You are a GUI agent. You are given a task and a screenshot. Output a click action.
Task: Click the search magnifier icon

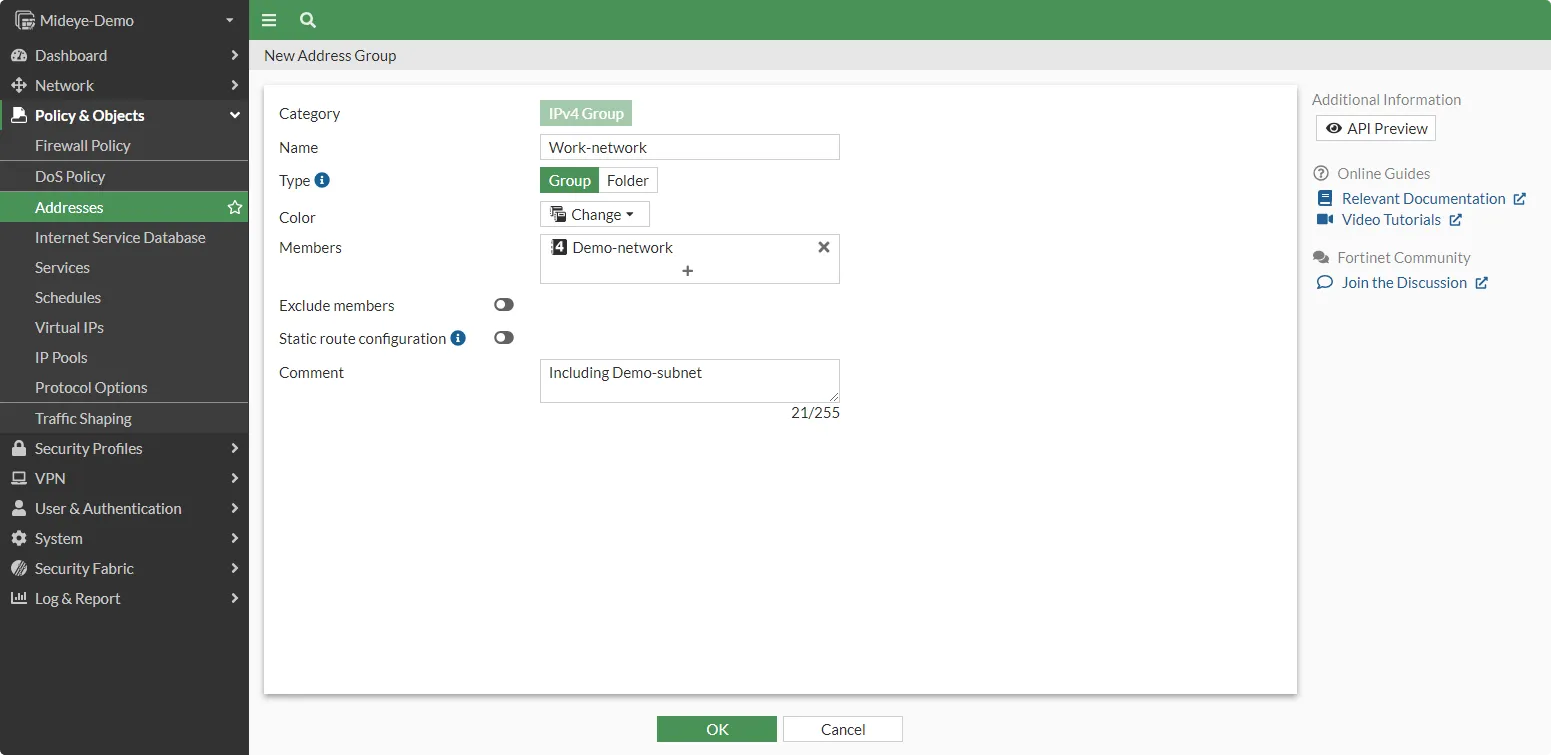pyautogui.click(x=307, y=20)
